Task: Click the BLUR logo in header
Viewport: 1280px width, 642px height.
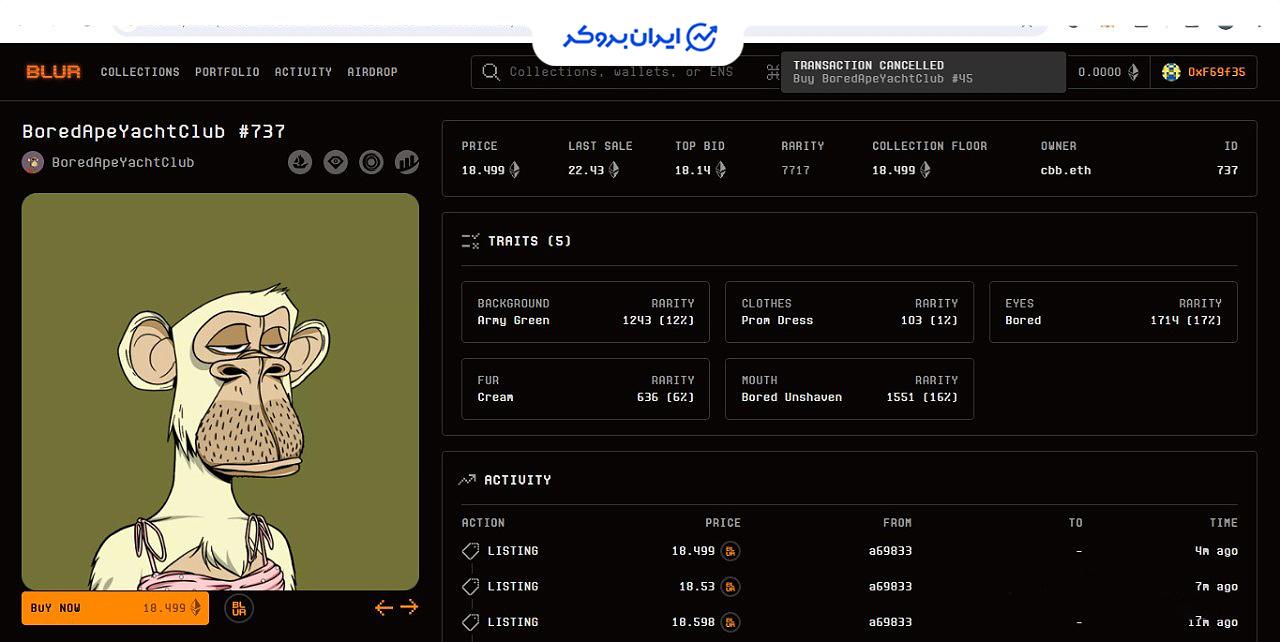Action: point(53,72)
